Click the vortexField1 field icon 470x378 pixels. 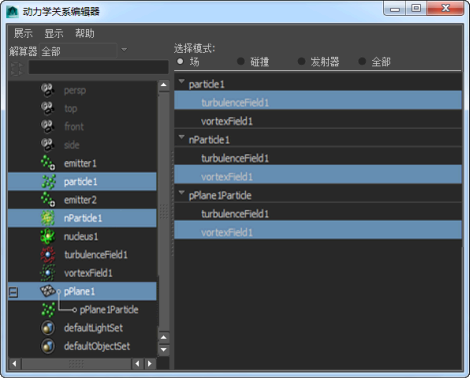[48, 273]
